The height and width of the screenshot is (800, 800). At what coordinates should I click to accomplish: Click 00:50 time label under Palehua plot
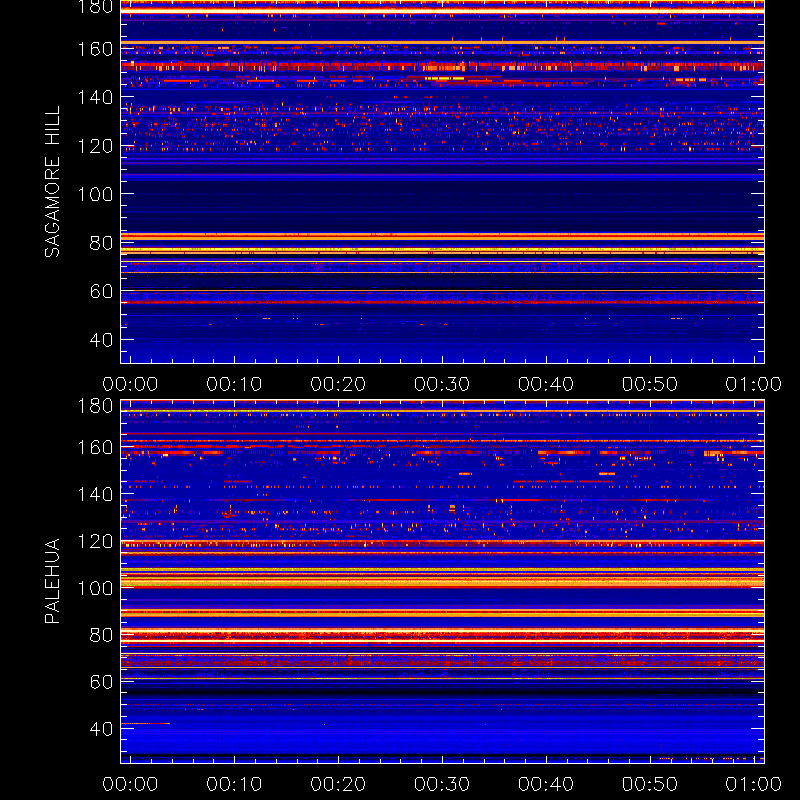coord(649,784)
